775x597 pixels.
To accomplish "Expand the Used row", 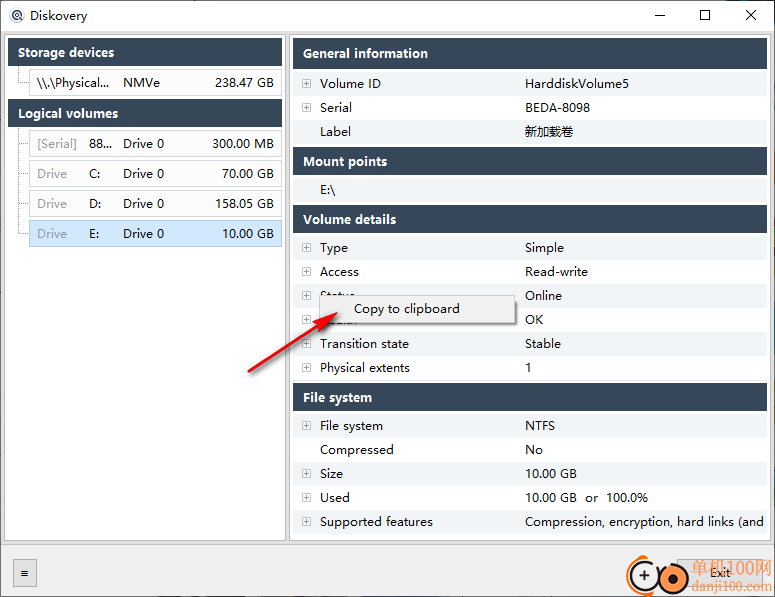I will tap(306, 498).
